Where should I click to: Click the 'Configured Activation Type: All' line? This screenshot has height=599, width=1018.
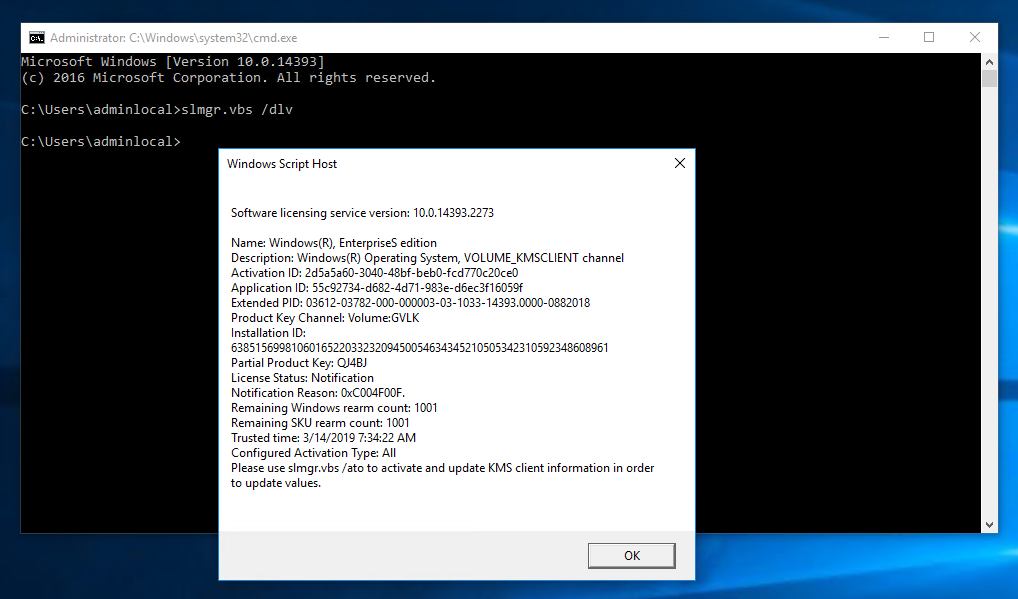[313, 452]
